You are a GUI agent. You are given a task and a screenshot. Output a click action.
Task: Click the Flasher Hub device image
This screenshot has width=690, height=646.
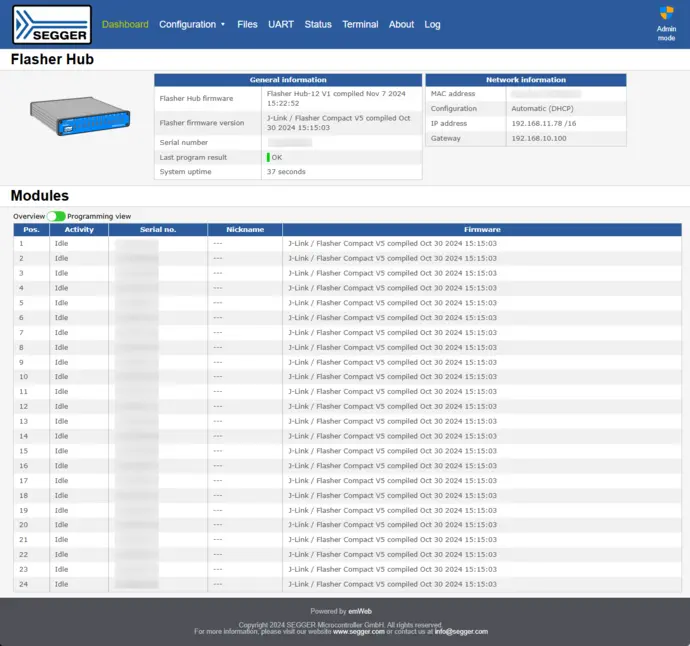(x=79, y=118)
